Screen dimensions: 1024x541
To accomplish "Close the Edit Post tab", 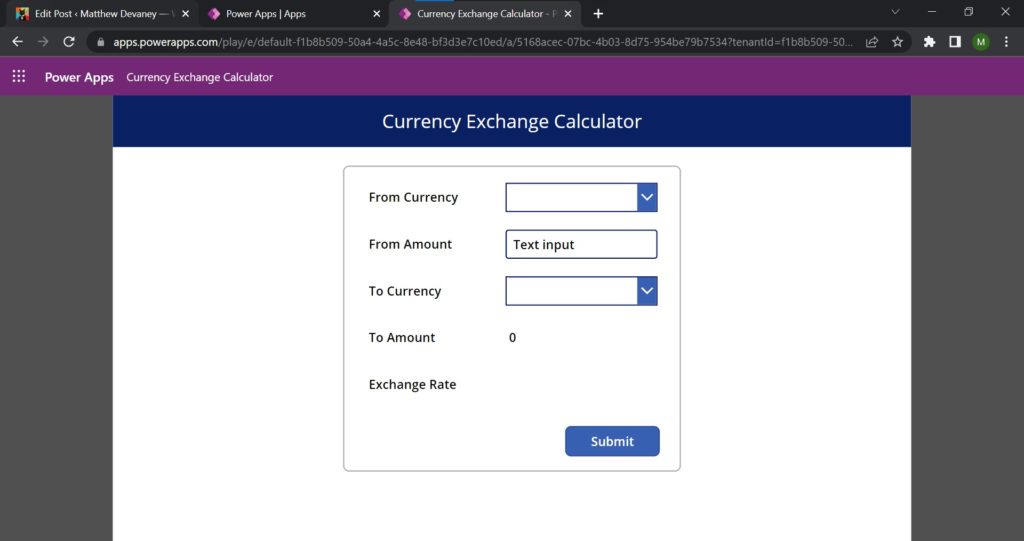I will tap(185, 14).
